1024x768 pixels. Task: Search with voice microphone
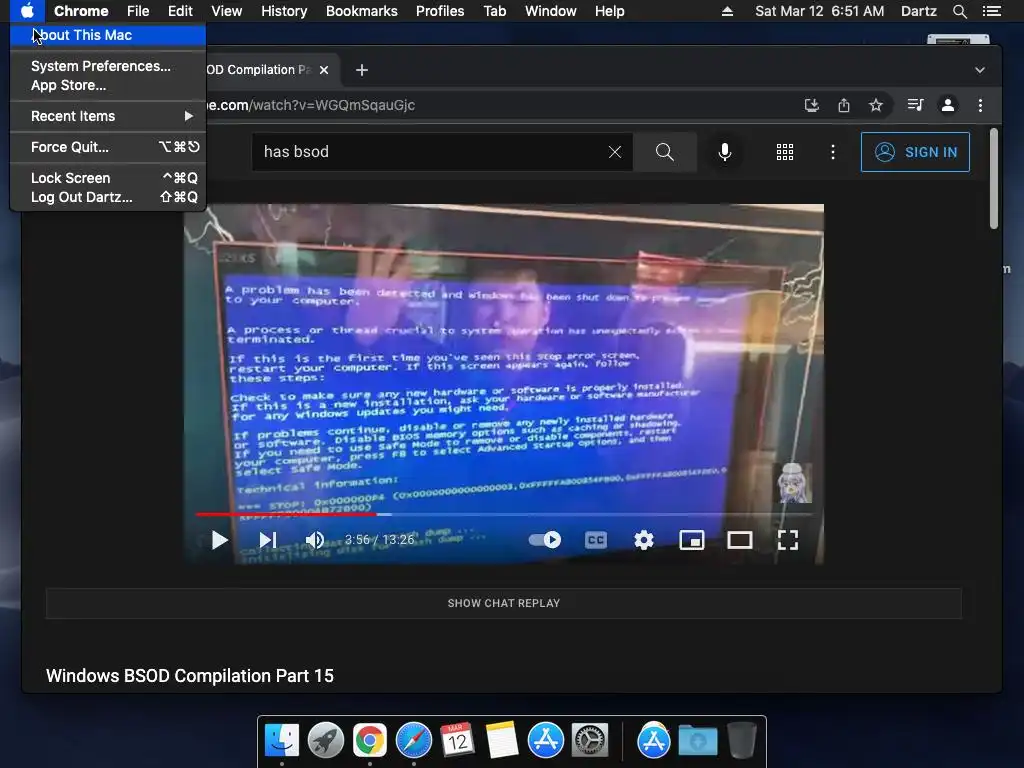coord(724,152)
